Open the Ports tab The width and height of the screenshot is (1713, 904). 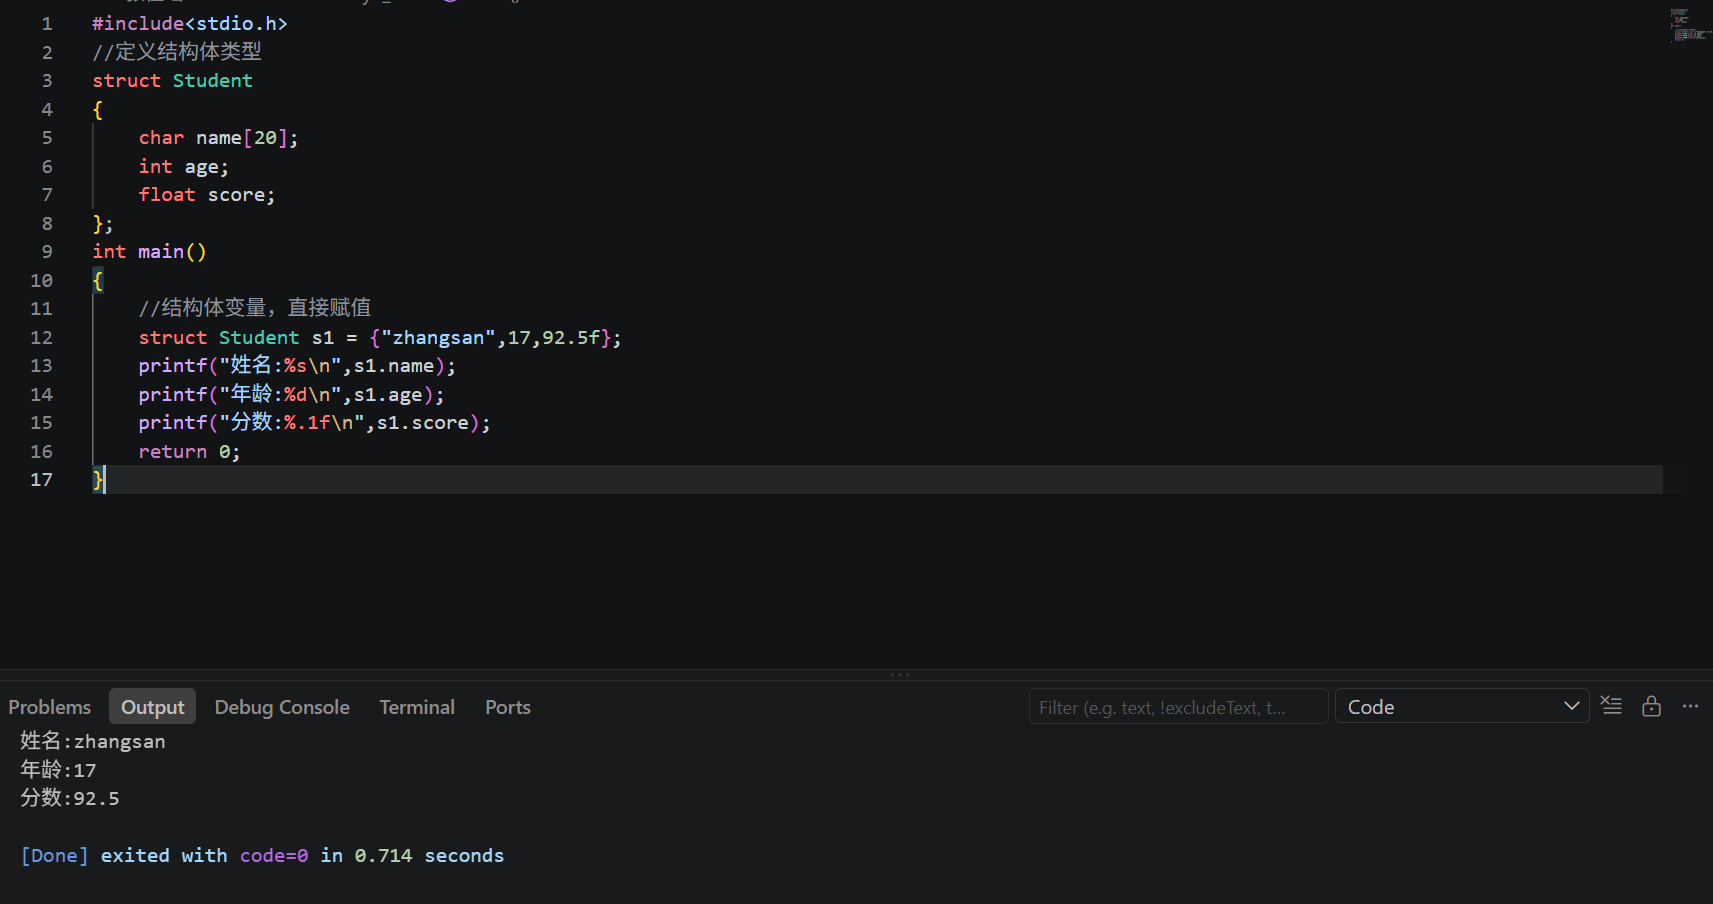508,707
